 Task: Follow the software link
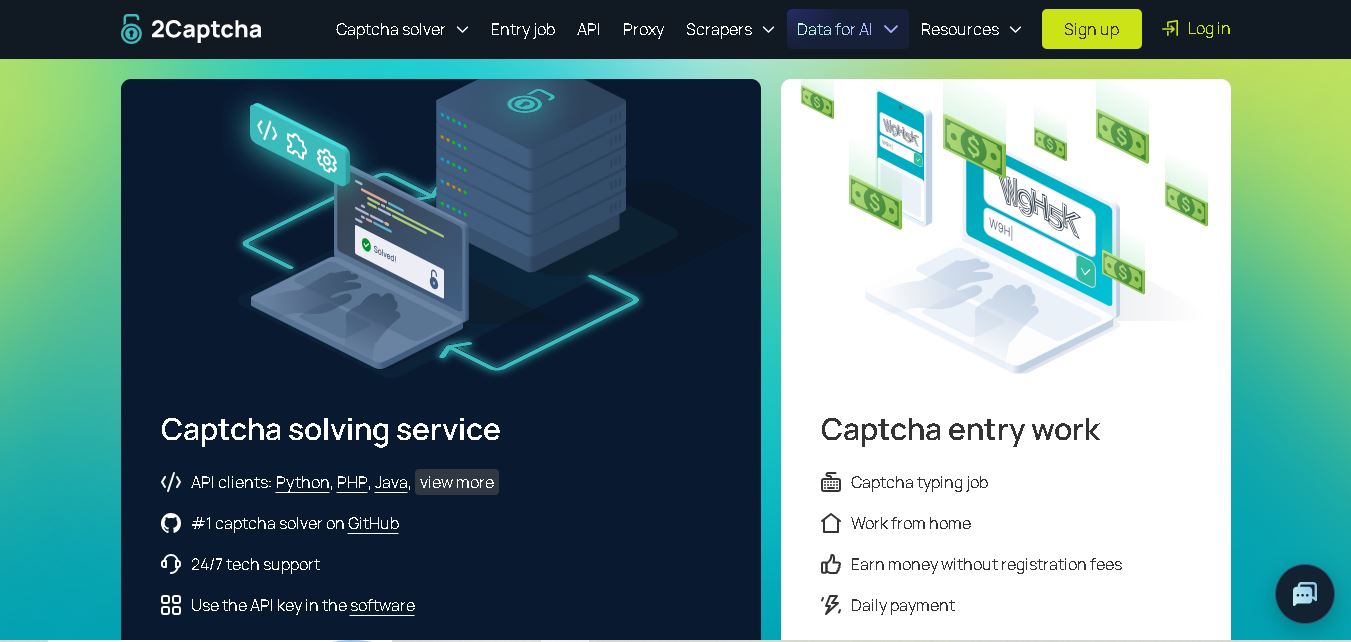[382, 605]
